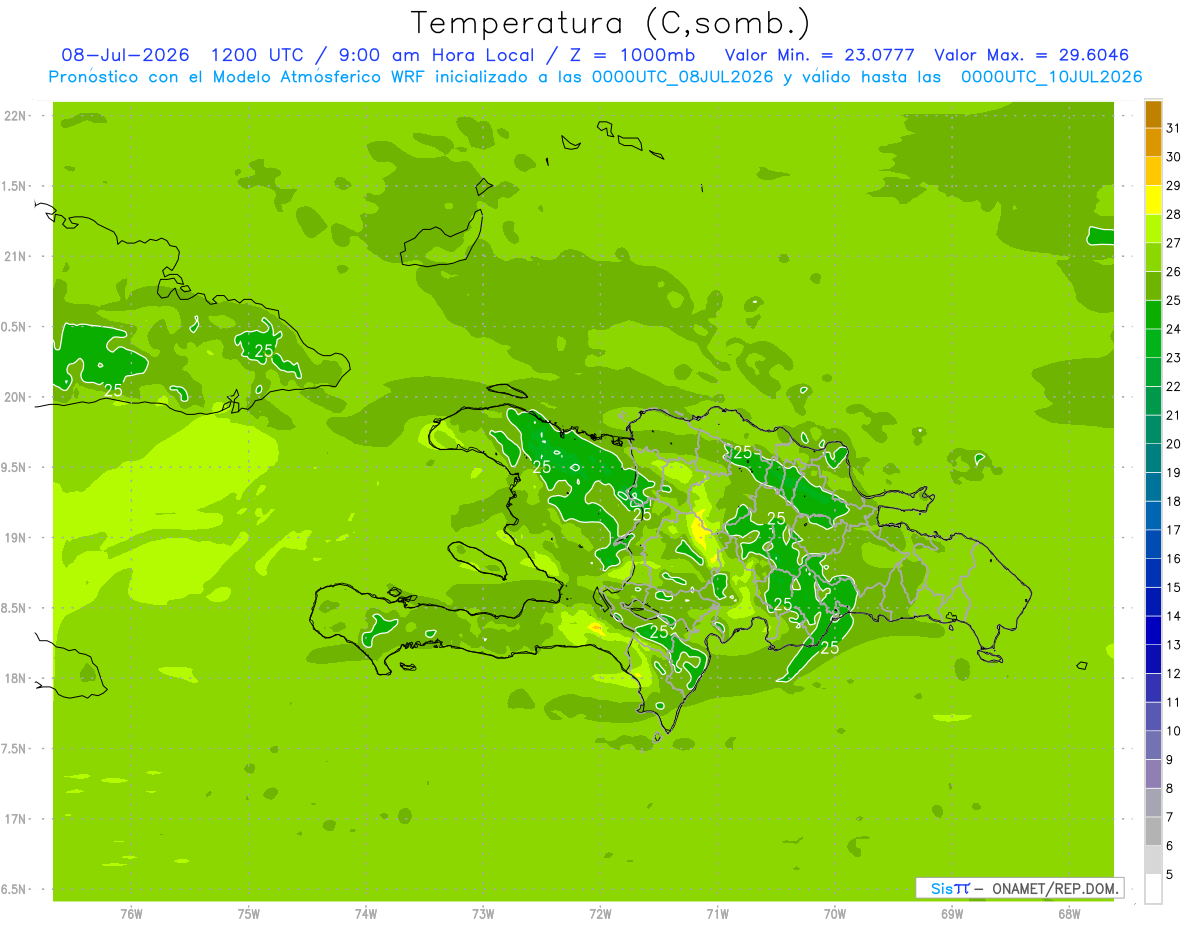Pick the yellow swatch between 28 and 29
Image resolution: width=1200 pixels, height=927 pixels.
pos(1153,200)
